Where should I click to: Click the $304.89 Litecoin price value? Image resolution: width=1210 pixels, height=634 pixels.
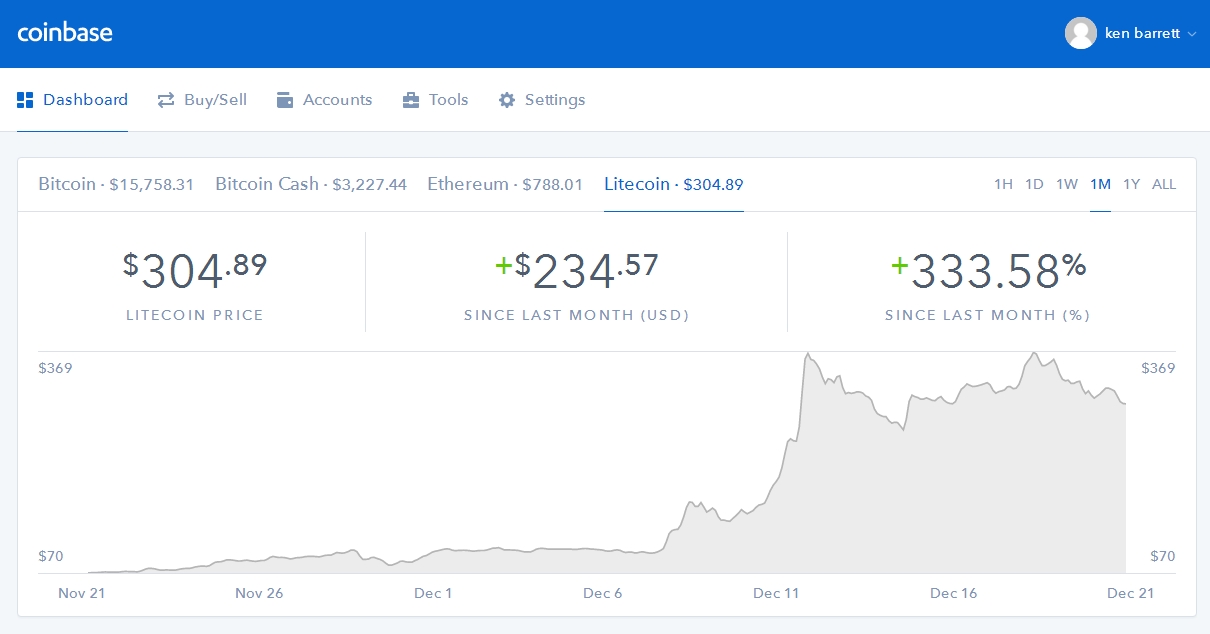(x=195, y=270)
